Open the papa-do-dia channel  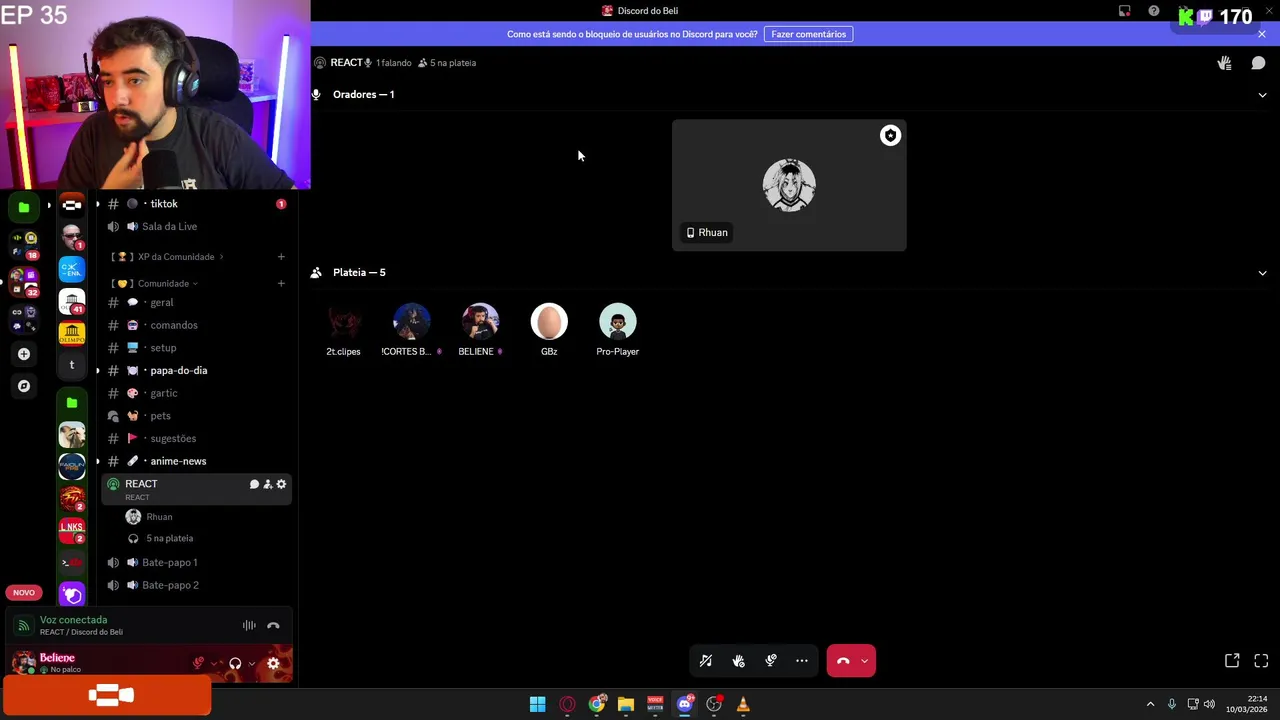pos(197,371)
